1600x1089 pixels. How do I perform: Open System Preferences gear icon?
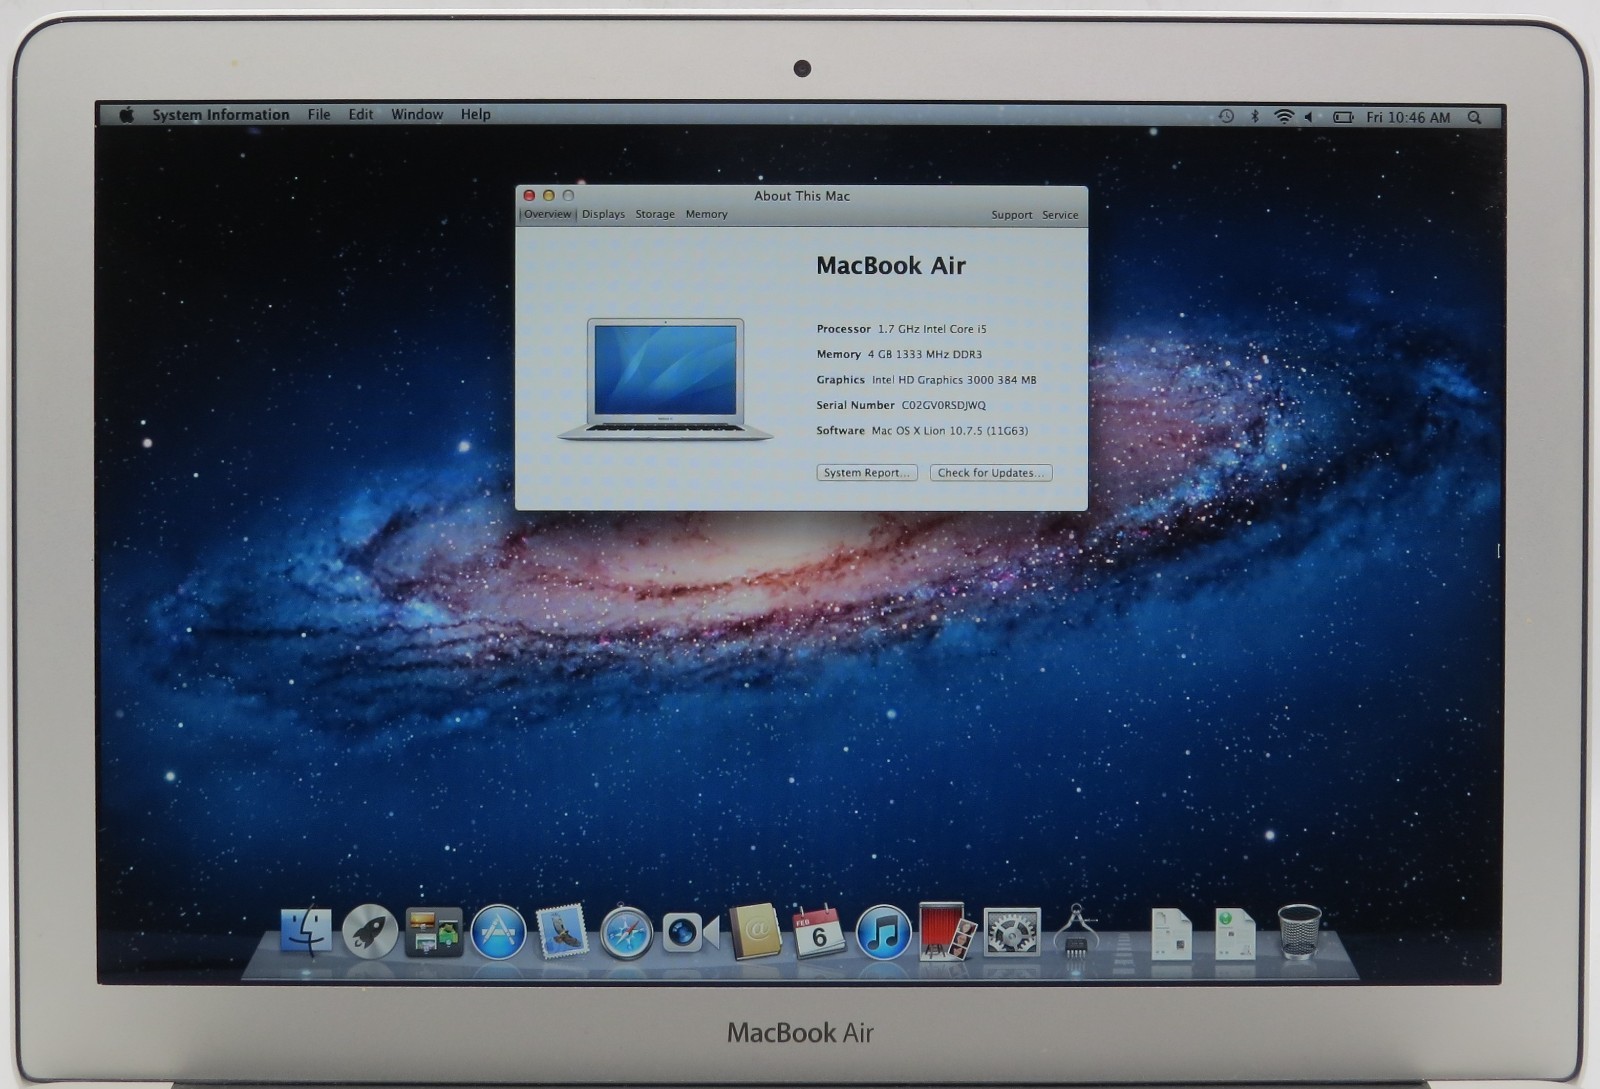coord(1012,933)
